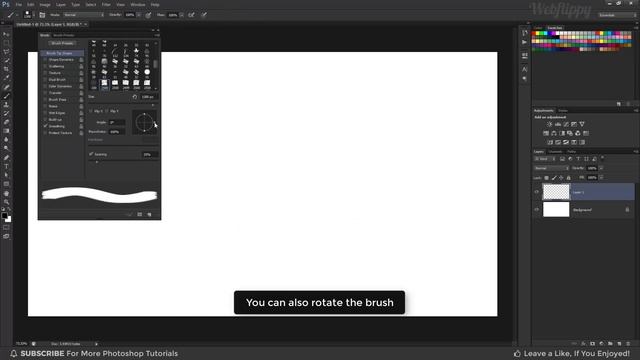Toggle tablet pressure for opacity icon

pyautogui.click(x=148, y=15)
